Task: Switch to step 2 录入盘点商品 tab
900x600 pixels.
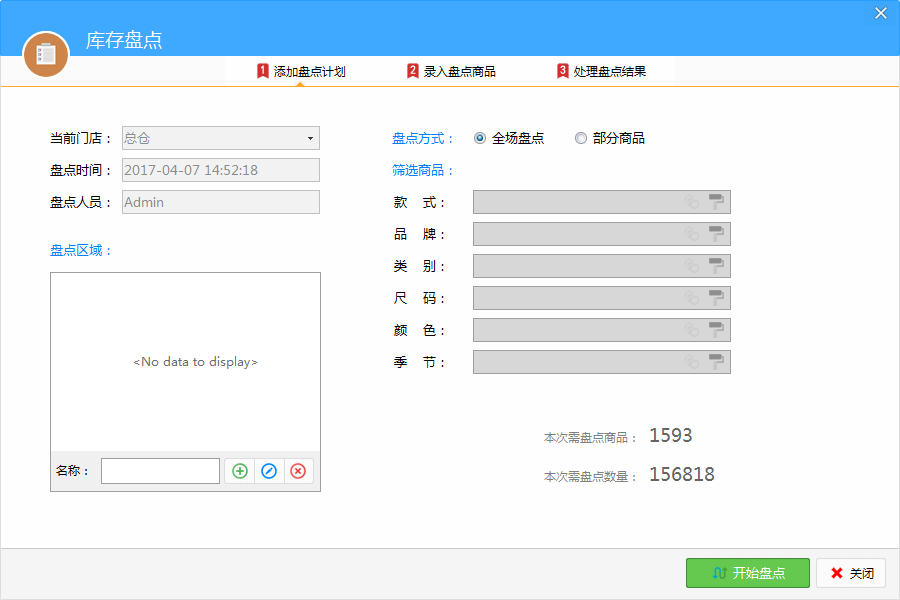Action: [x=451, y=71]
